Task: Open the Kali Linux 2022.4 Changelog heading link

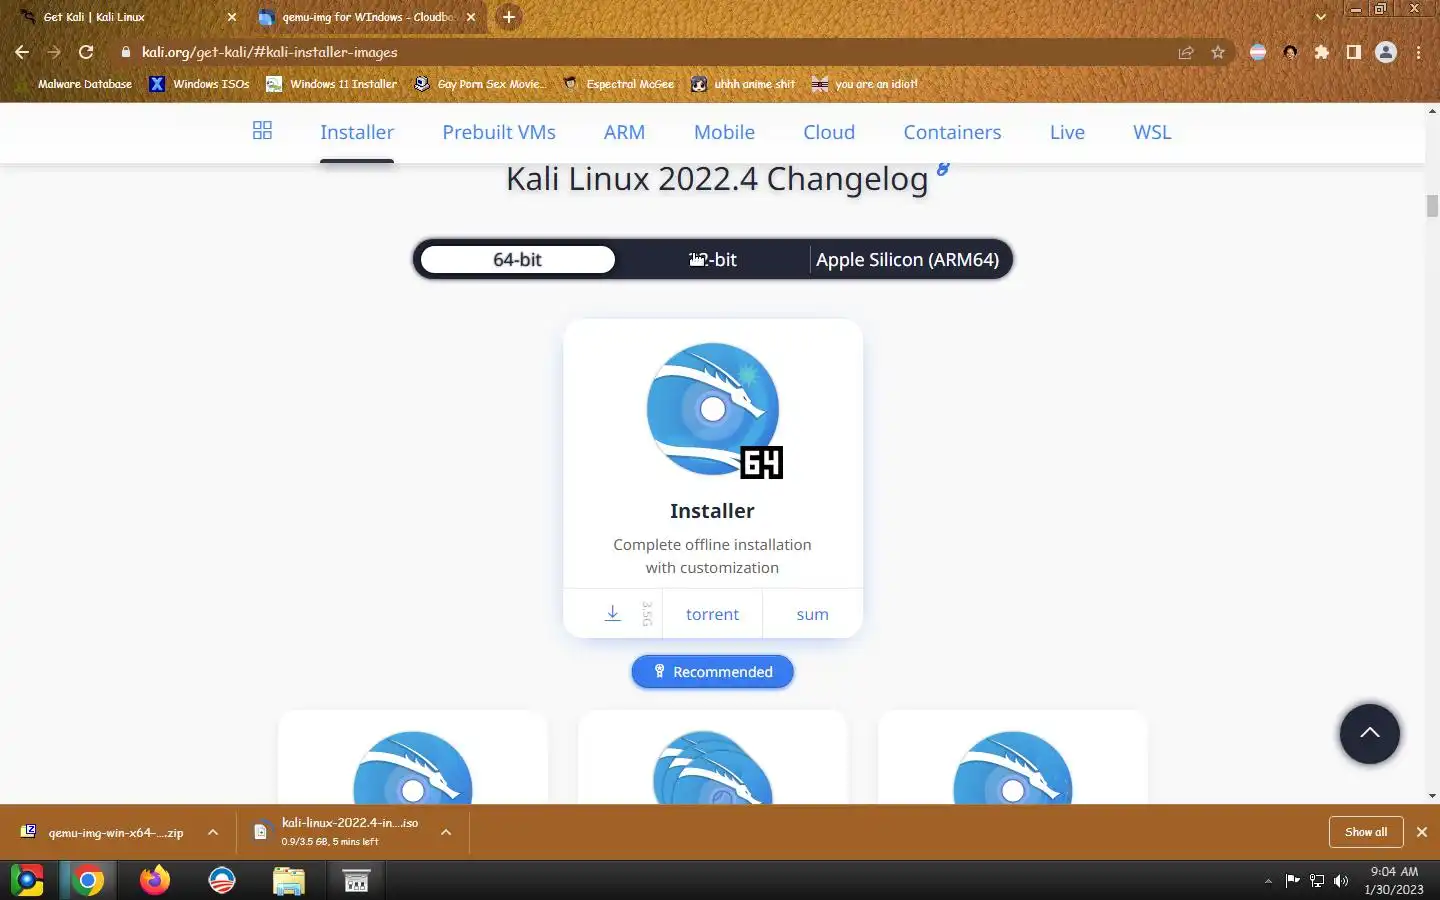Action: pyautogui.click(x=717, y=179)
